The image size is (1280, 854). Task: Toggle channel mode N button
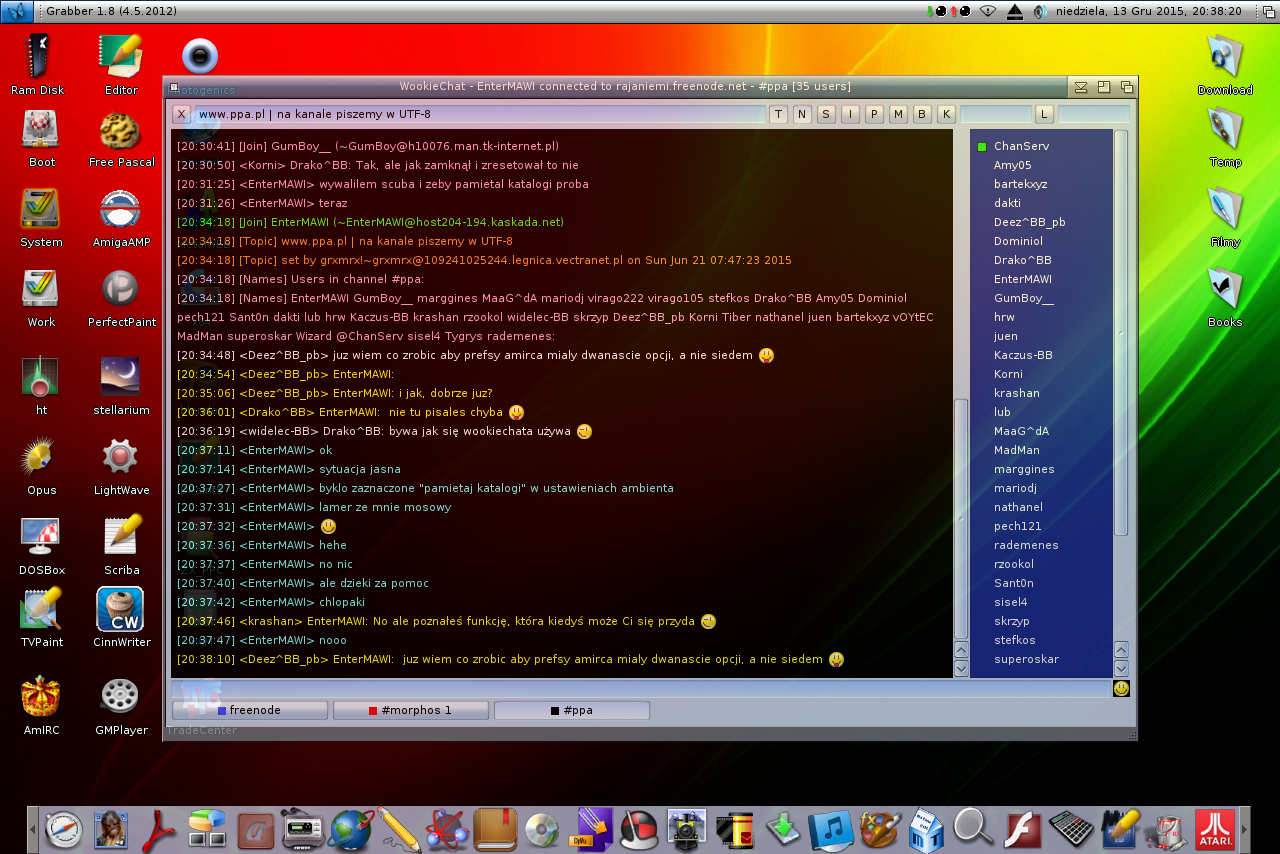pos(802,114)
